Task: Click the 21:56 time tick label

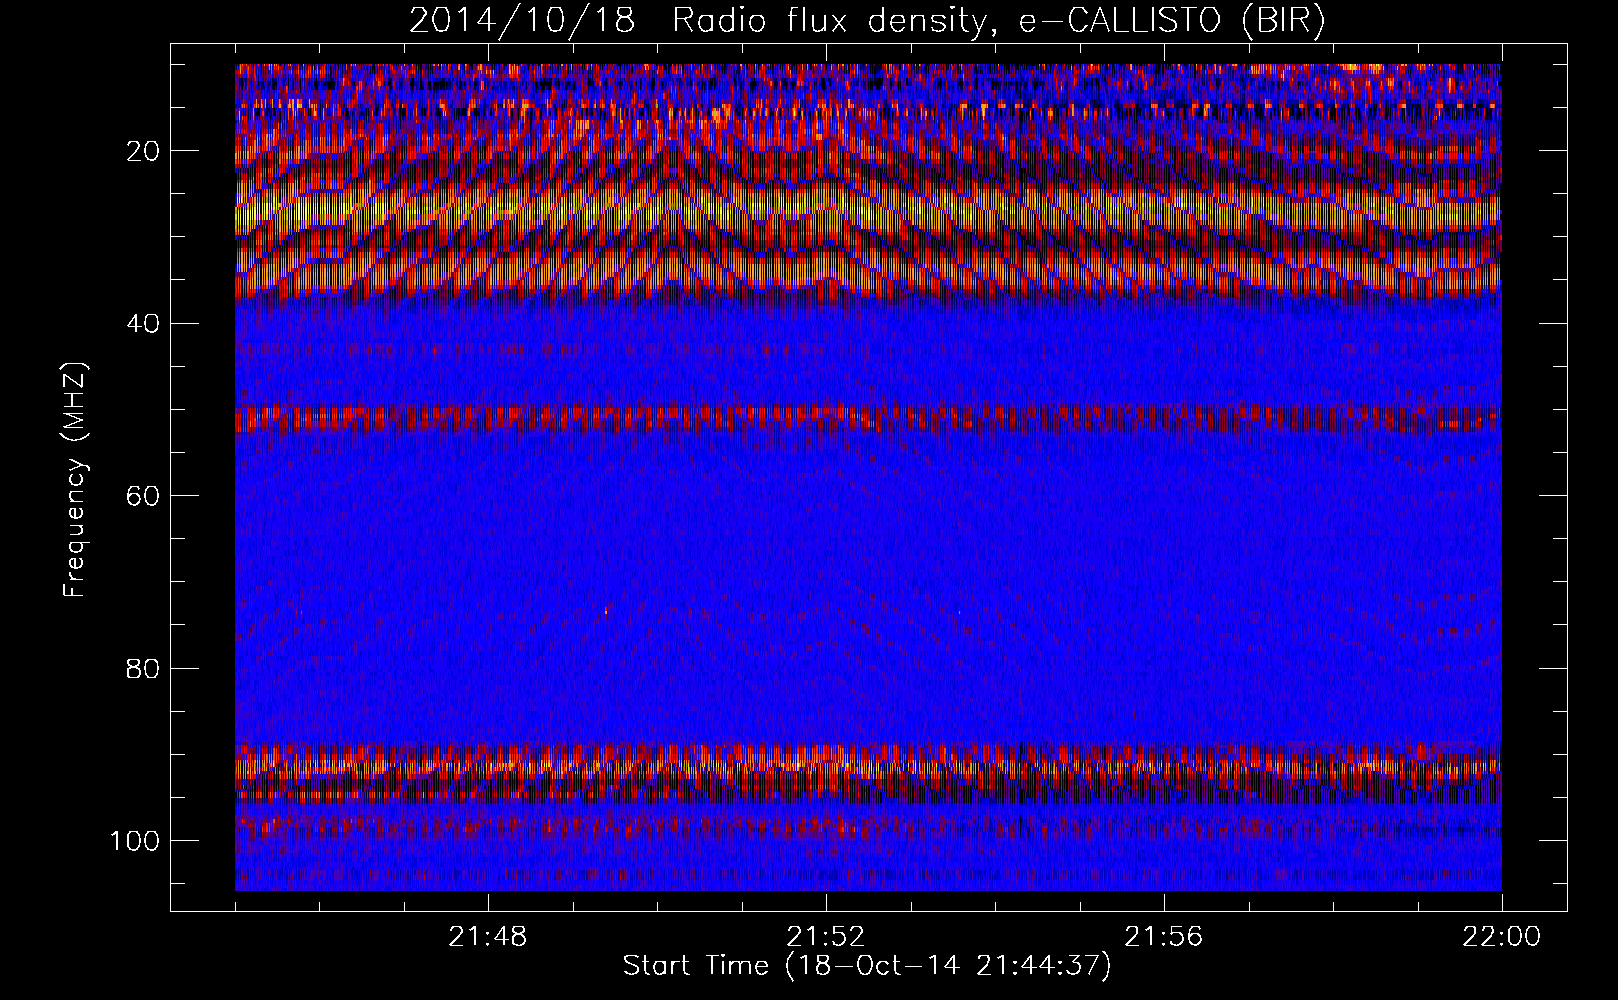Action: pos(1164,937)
